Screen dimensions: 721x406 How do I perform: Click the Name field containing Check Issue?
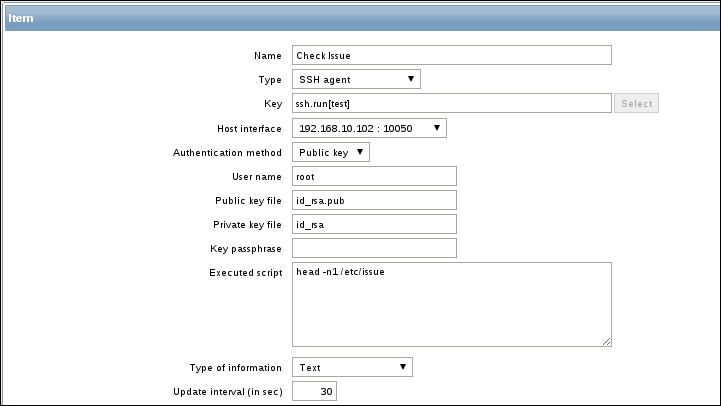coord(450,55)
